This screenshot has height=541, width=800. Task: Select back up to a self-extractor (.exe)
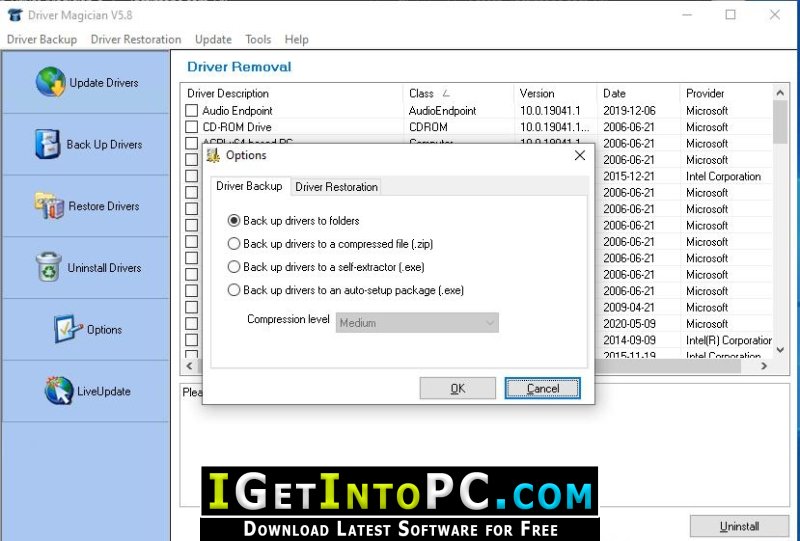[x=234, y=267]
